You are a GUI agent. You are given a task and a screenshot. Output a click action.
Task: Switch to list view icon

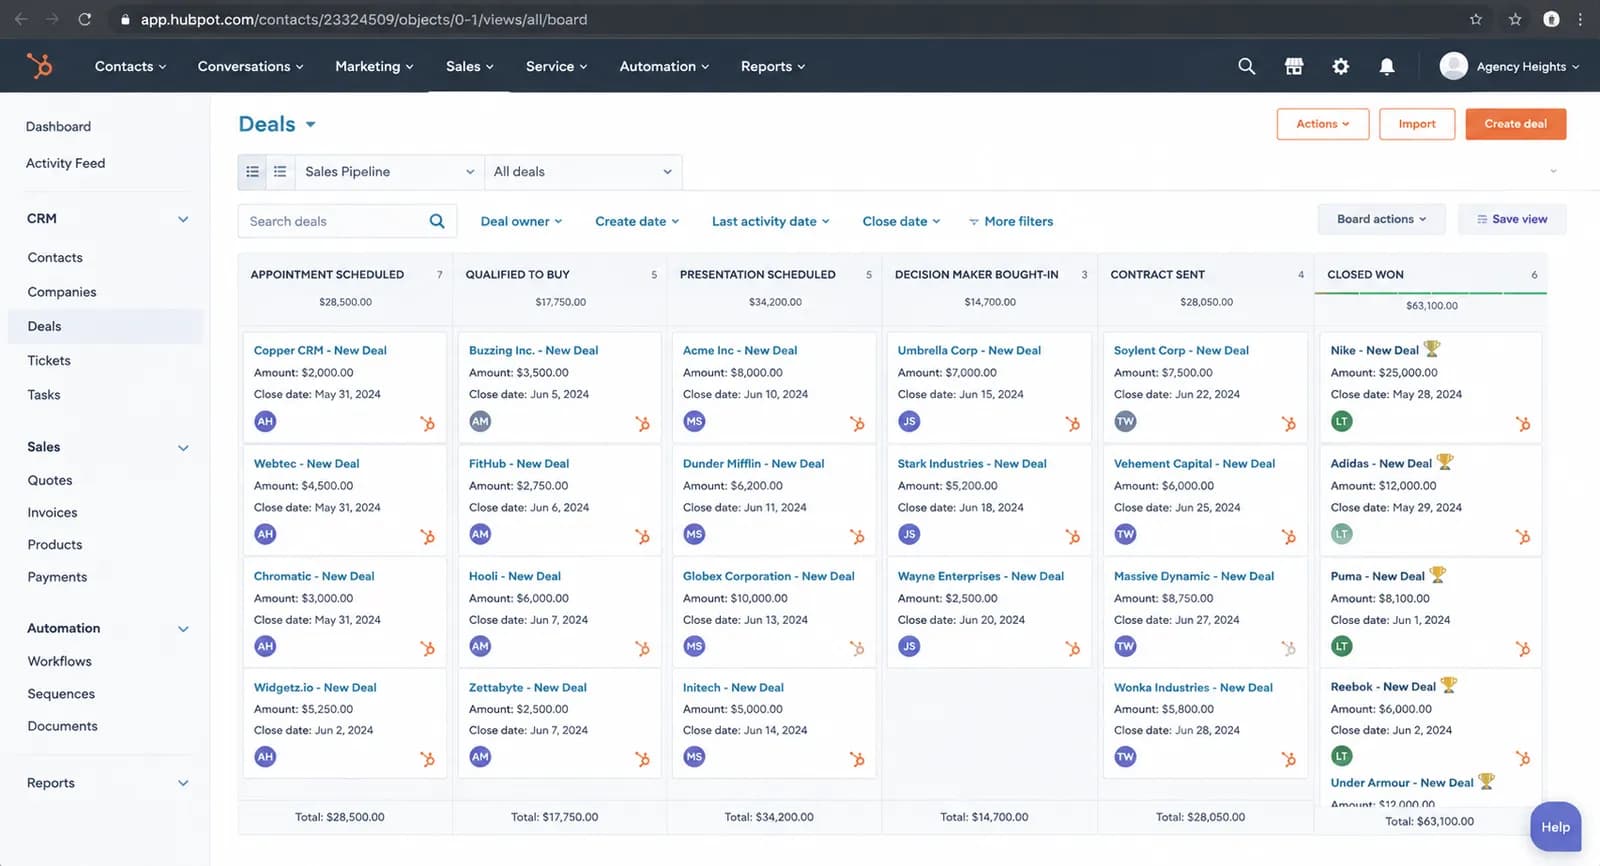(280, 172)
